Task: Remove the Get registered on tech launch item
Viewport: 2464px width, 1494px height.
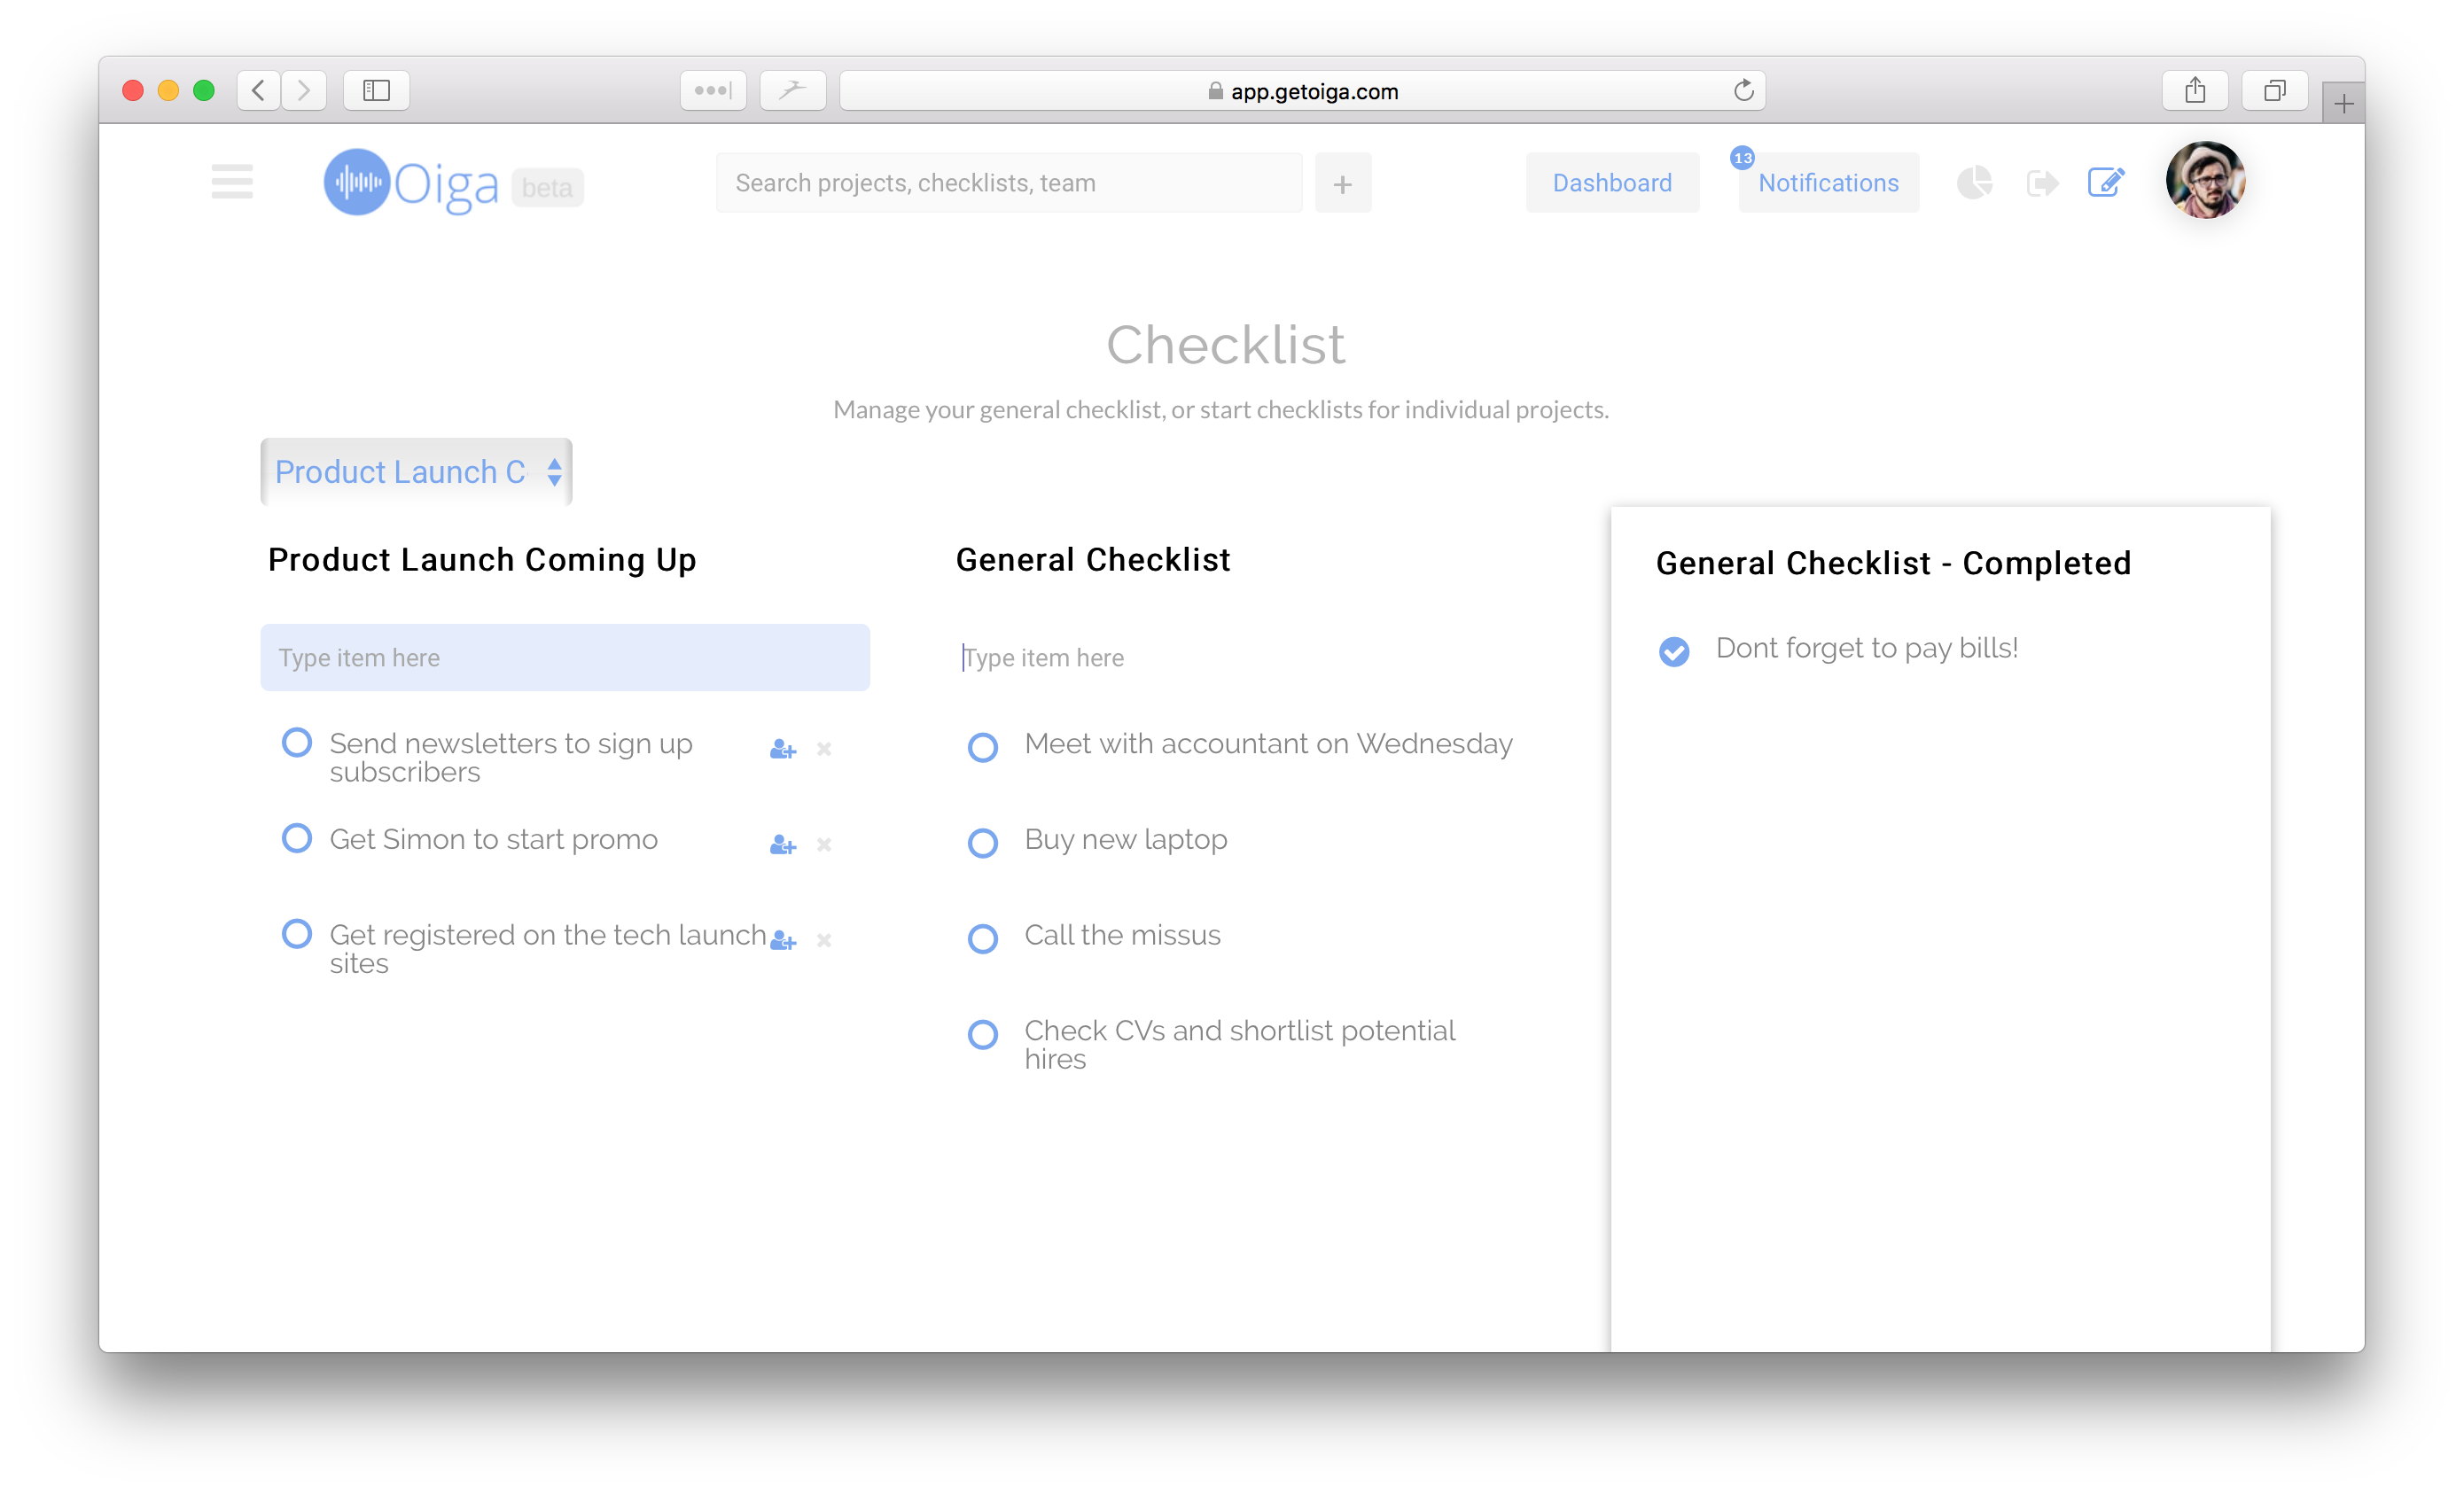Action: click(x=824, y=940)
